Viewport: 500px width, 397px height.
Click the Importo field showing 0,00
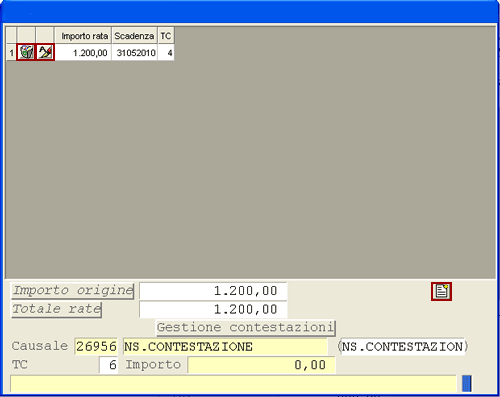tap(262, 365)
